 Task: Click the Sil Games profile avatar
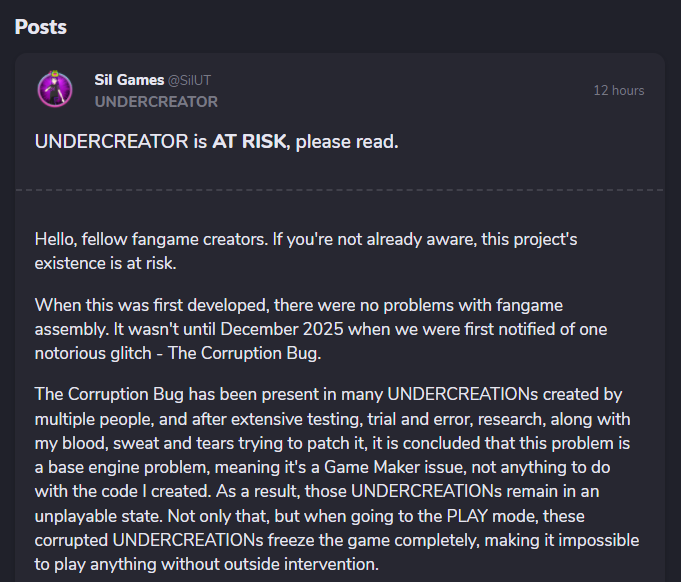pos(55,90)
